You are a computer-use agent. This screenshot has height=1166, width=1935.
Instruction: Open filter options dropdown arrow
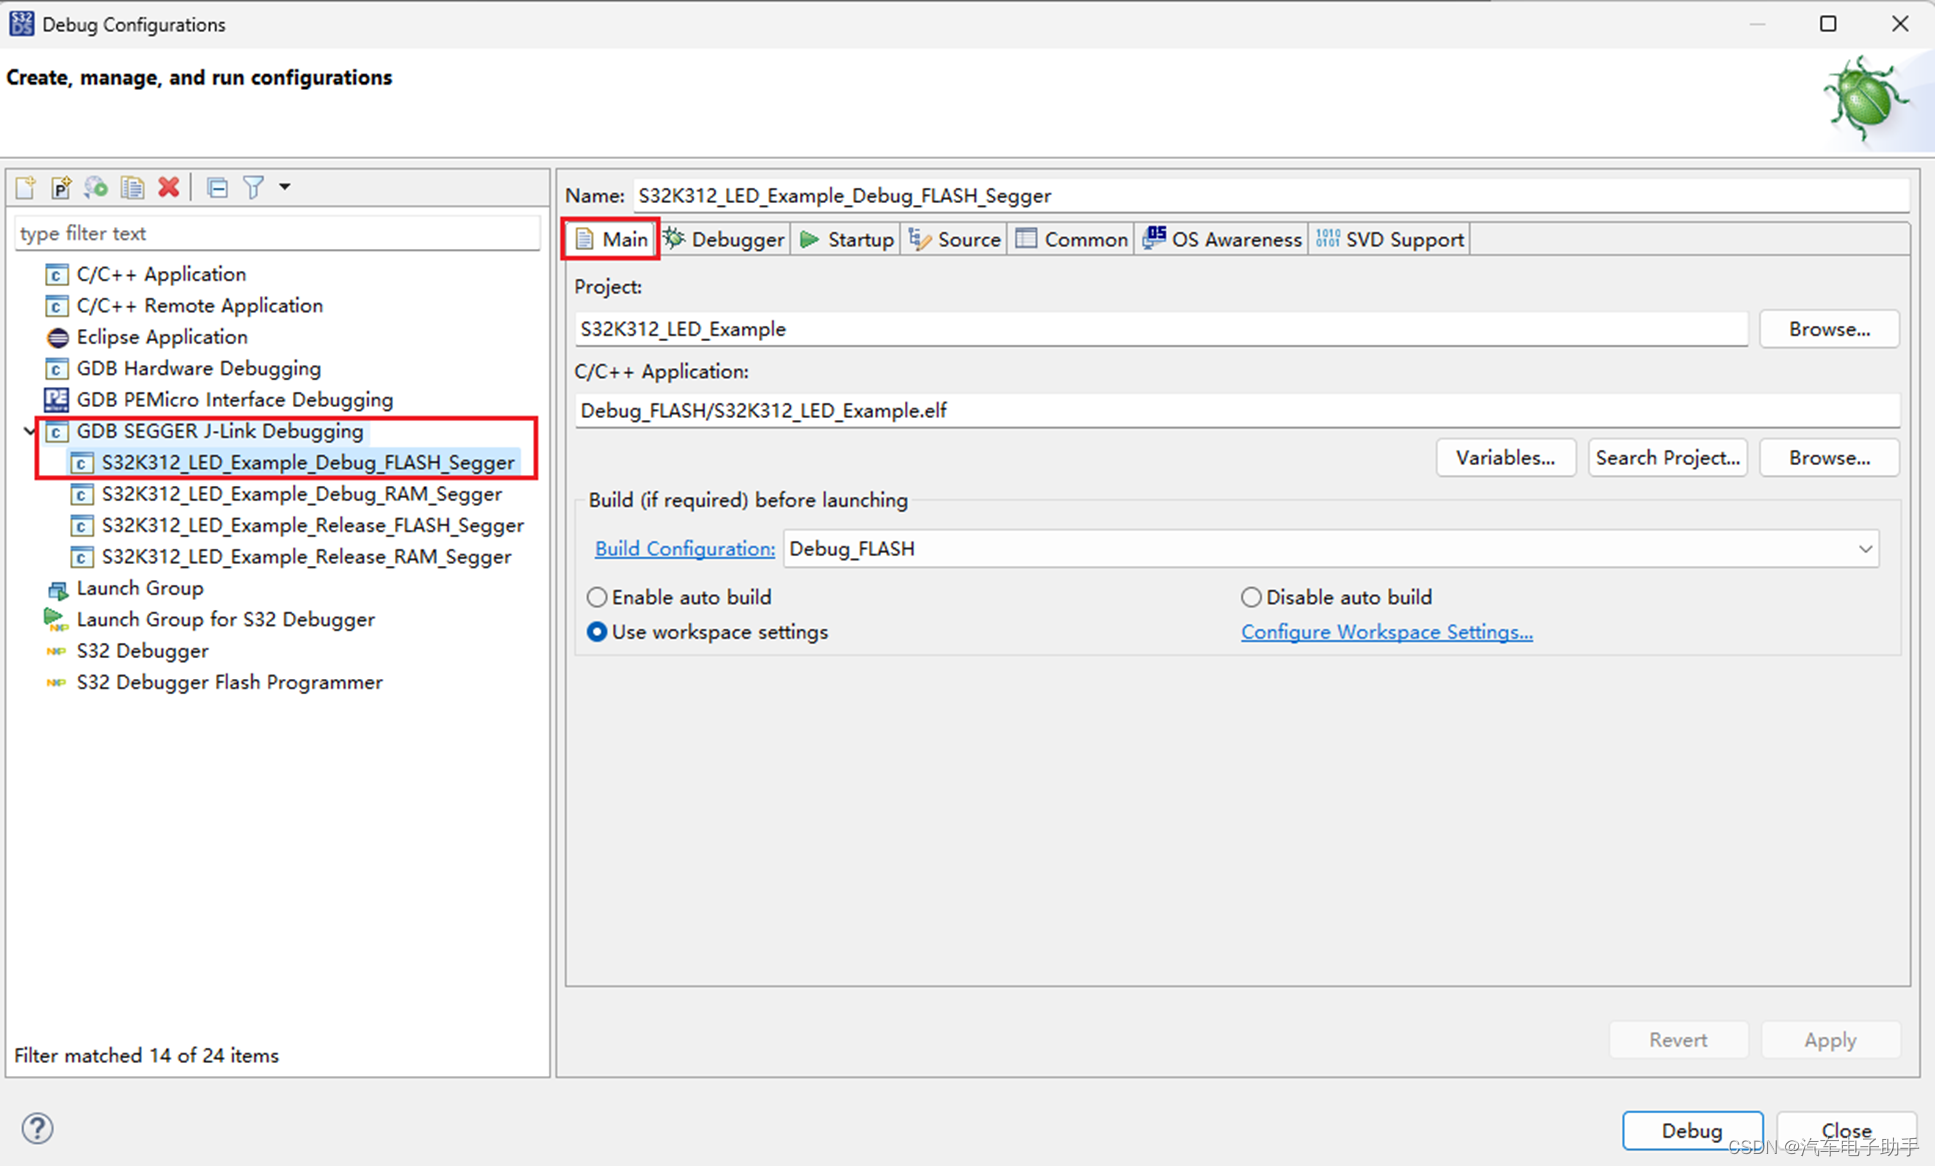(285, 187)
